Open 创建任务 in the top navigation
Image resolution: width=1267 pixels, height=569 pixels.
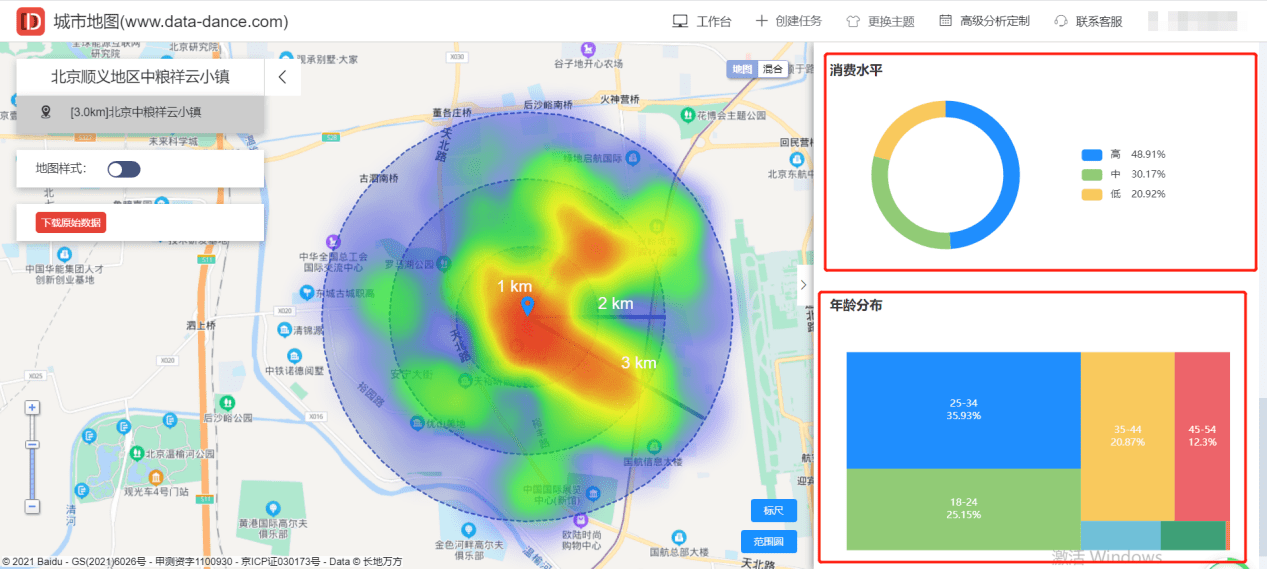point(788,21)
